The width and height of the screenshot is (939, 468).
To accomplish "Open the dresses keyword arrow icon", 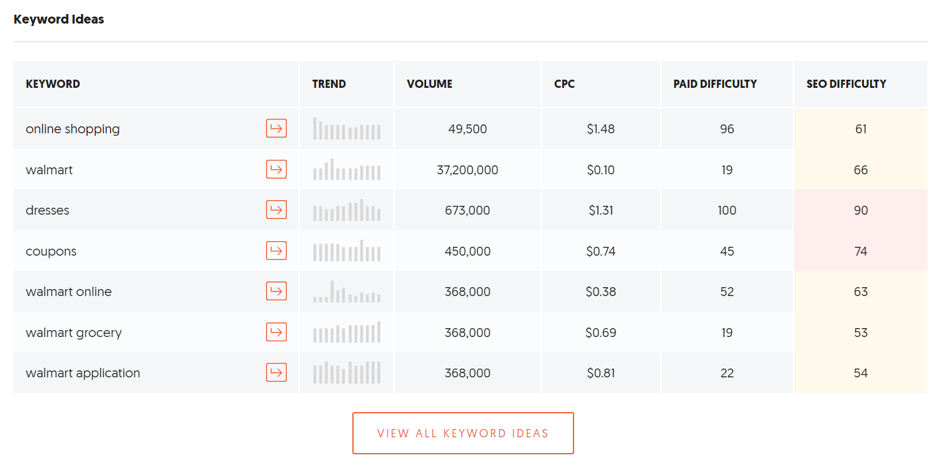I will [x=276, y=210].
